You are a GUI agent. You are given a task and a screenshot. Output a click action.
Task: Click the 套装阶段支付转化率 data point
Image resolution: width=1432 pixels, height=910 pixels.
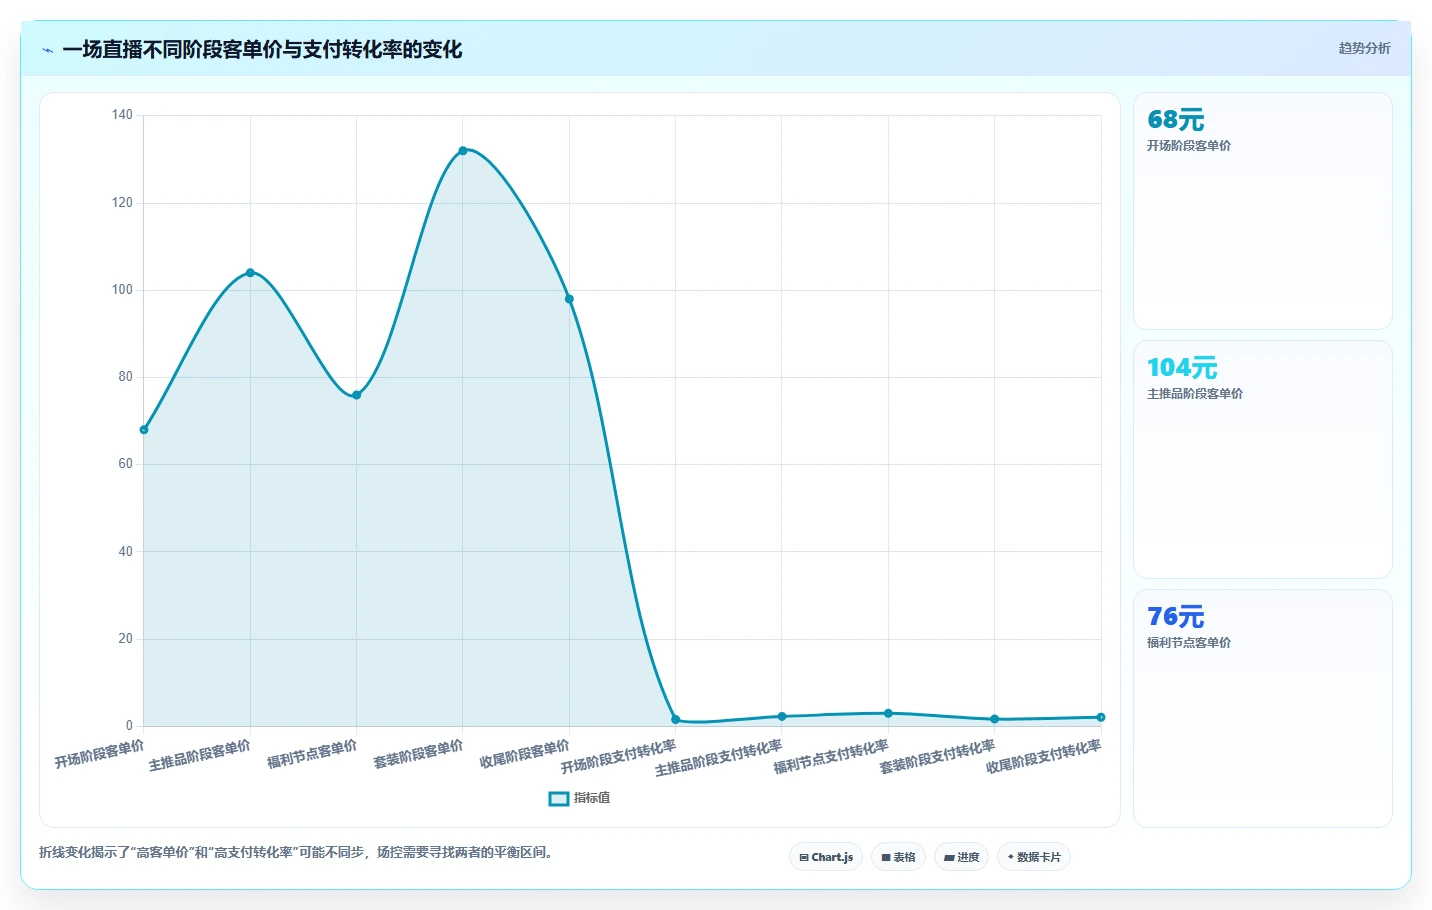click(995, 719)
